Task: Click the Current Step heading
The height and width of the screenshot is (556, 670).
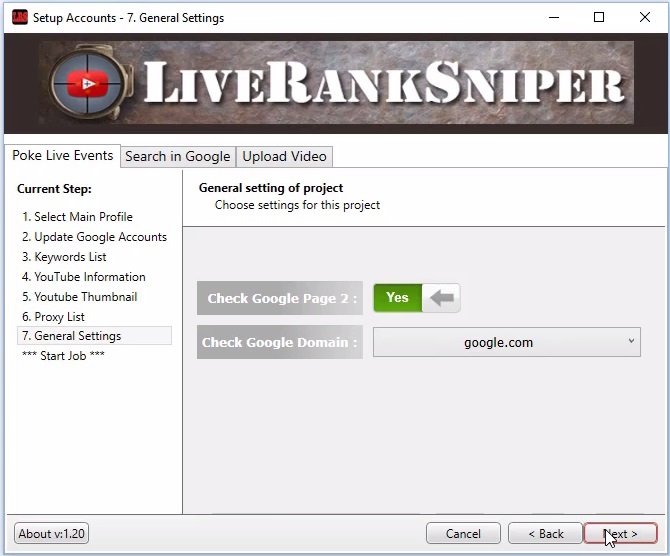Action: (x=54, y=189)
